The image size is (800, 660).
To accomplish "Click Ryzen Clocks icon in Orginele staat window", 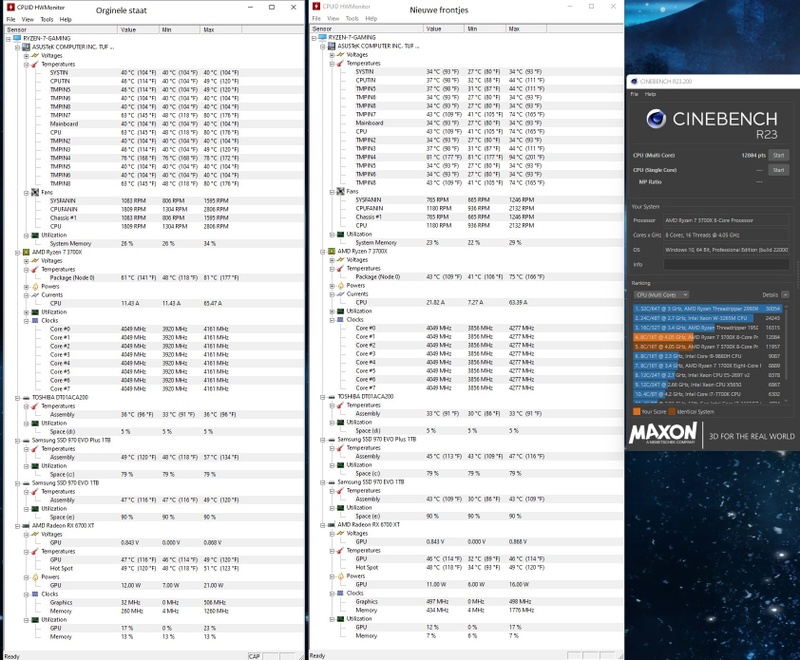I will (x=35, y=320).
